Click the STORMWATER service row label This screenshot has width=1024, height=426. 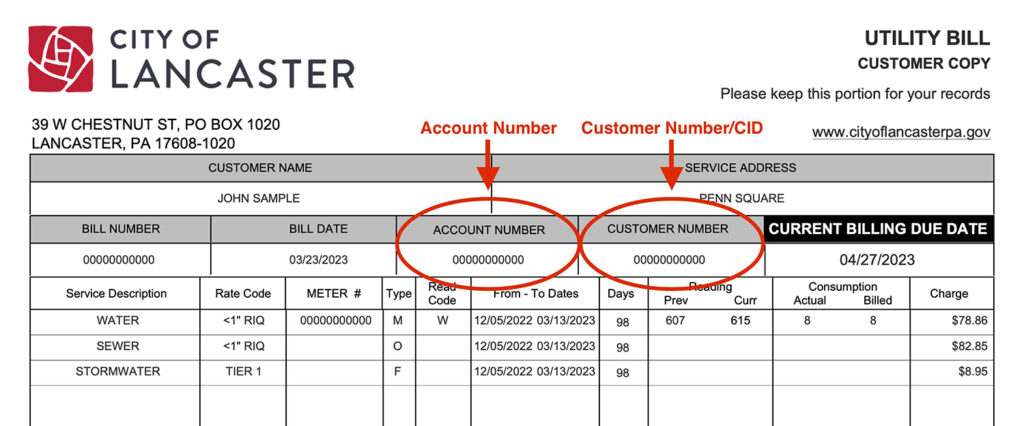click(118, 372)
